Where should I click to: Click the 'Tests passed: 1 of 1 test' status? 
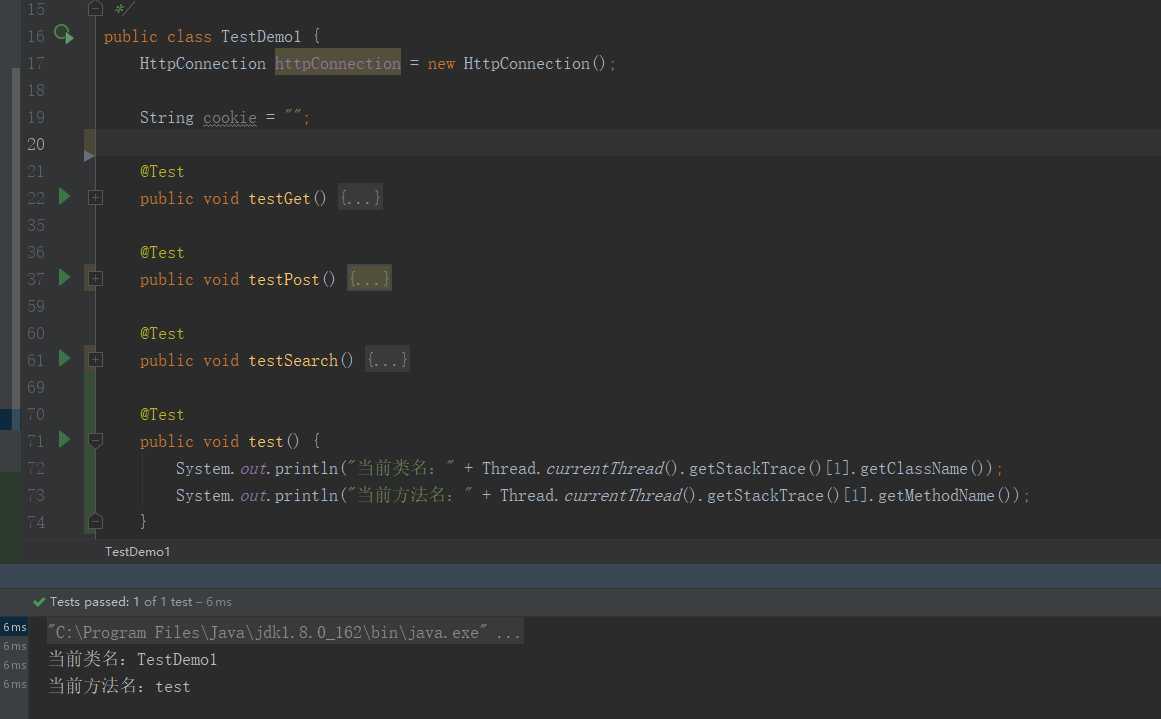pyautogui.click(x=121, y=602)
